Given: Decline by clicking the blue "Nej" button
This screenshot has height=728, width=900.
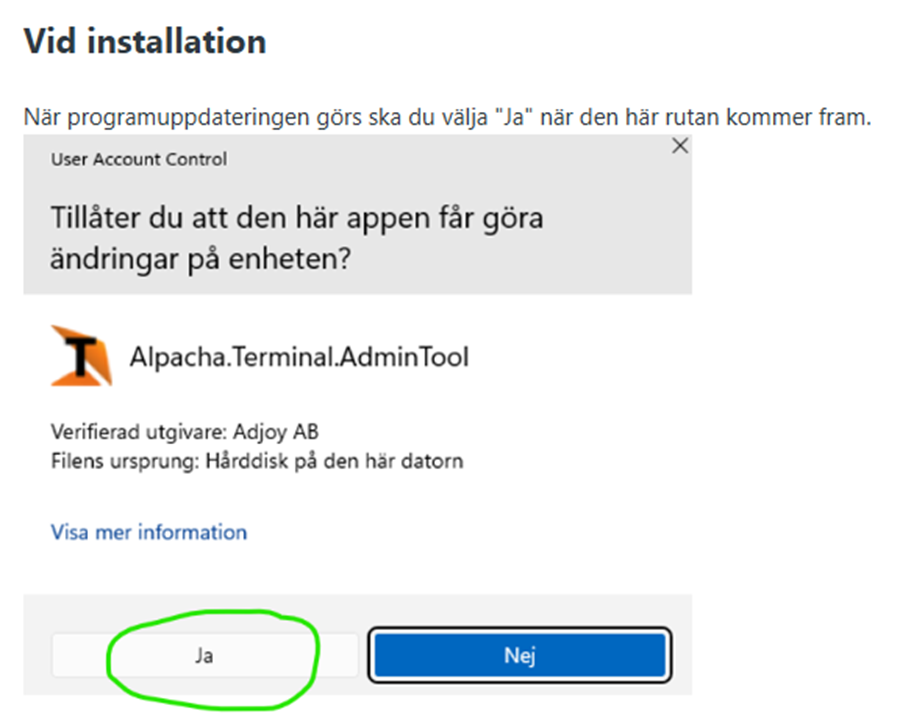Looking at the screenshot, I should pos(519,655).
